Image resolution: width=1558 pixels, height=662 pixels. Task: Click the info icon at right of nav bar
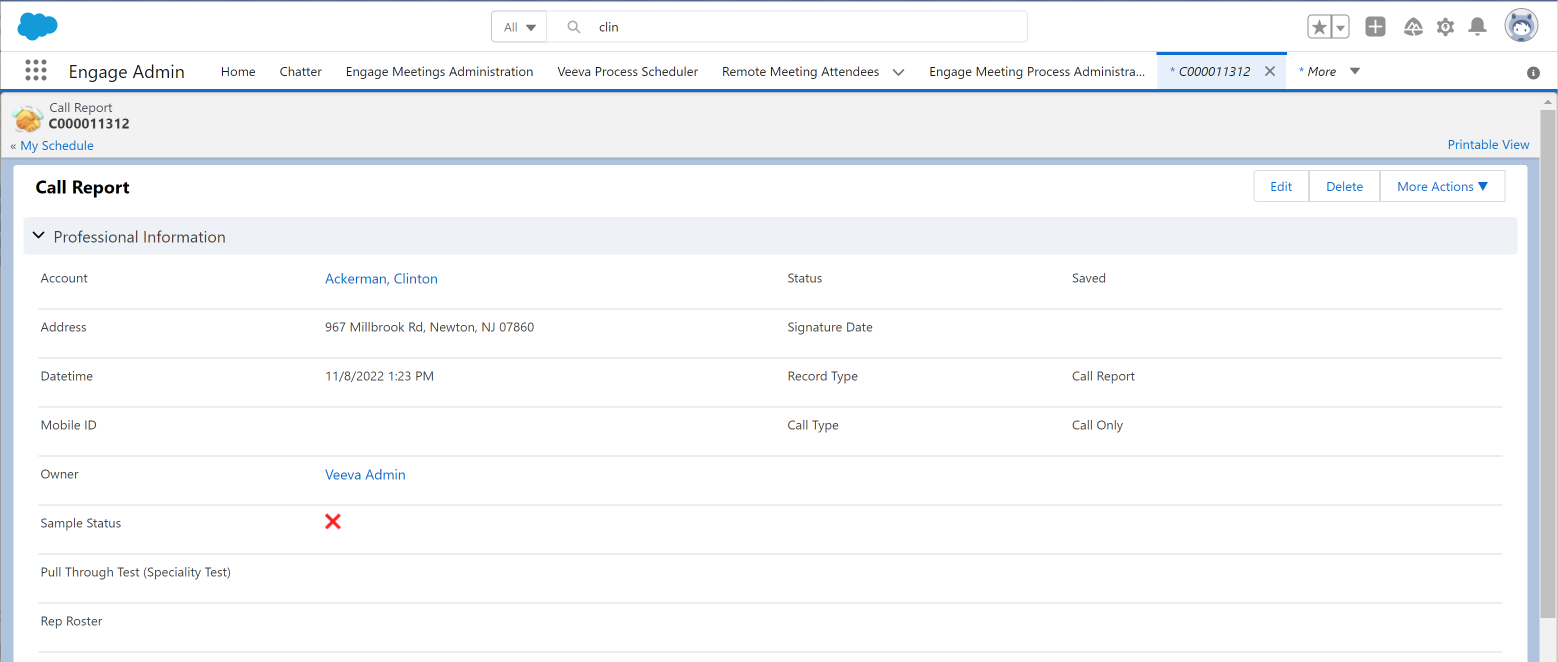[x=1533, y=73]
